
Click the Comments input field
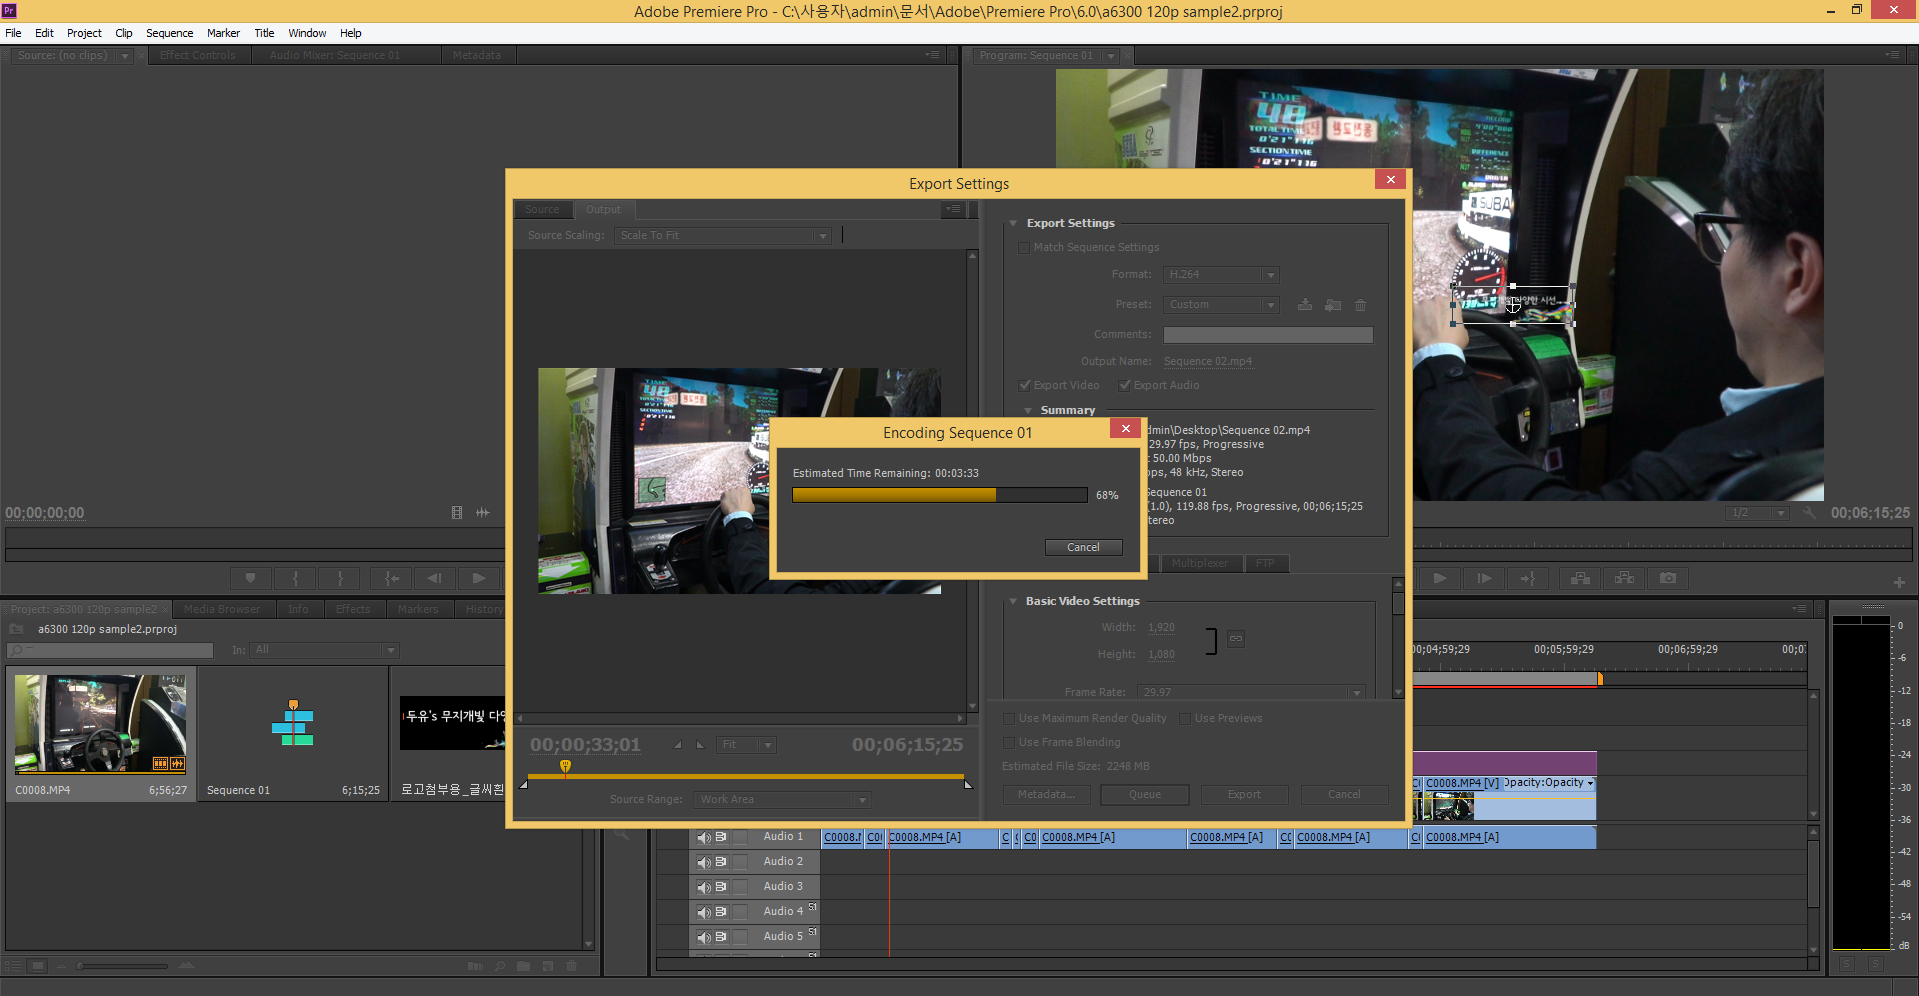point(1268,334)
